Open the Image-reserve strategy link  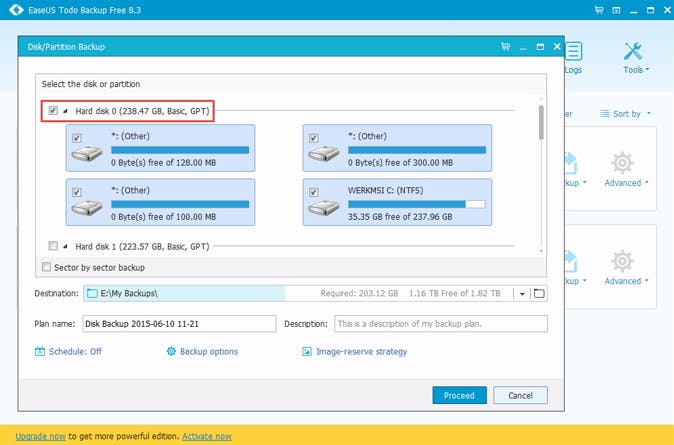362,351
